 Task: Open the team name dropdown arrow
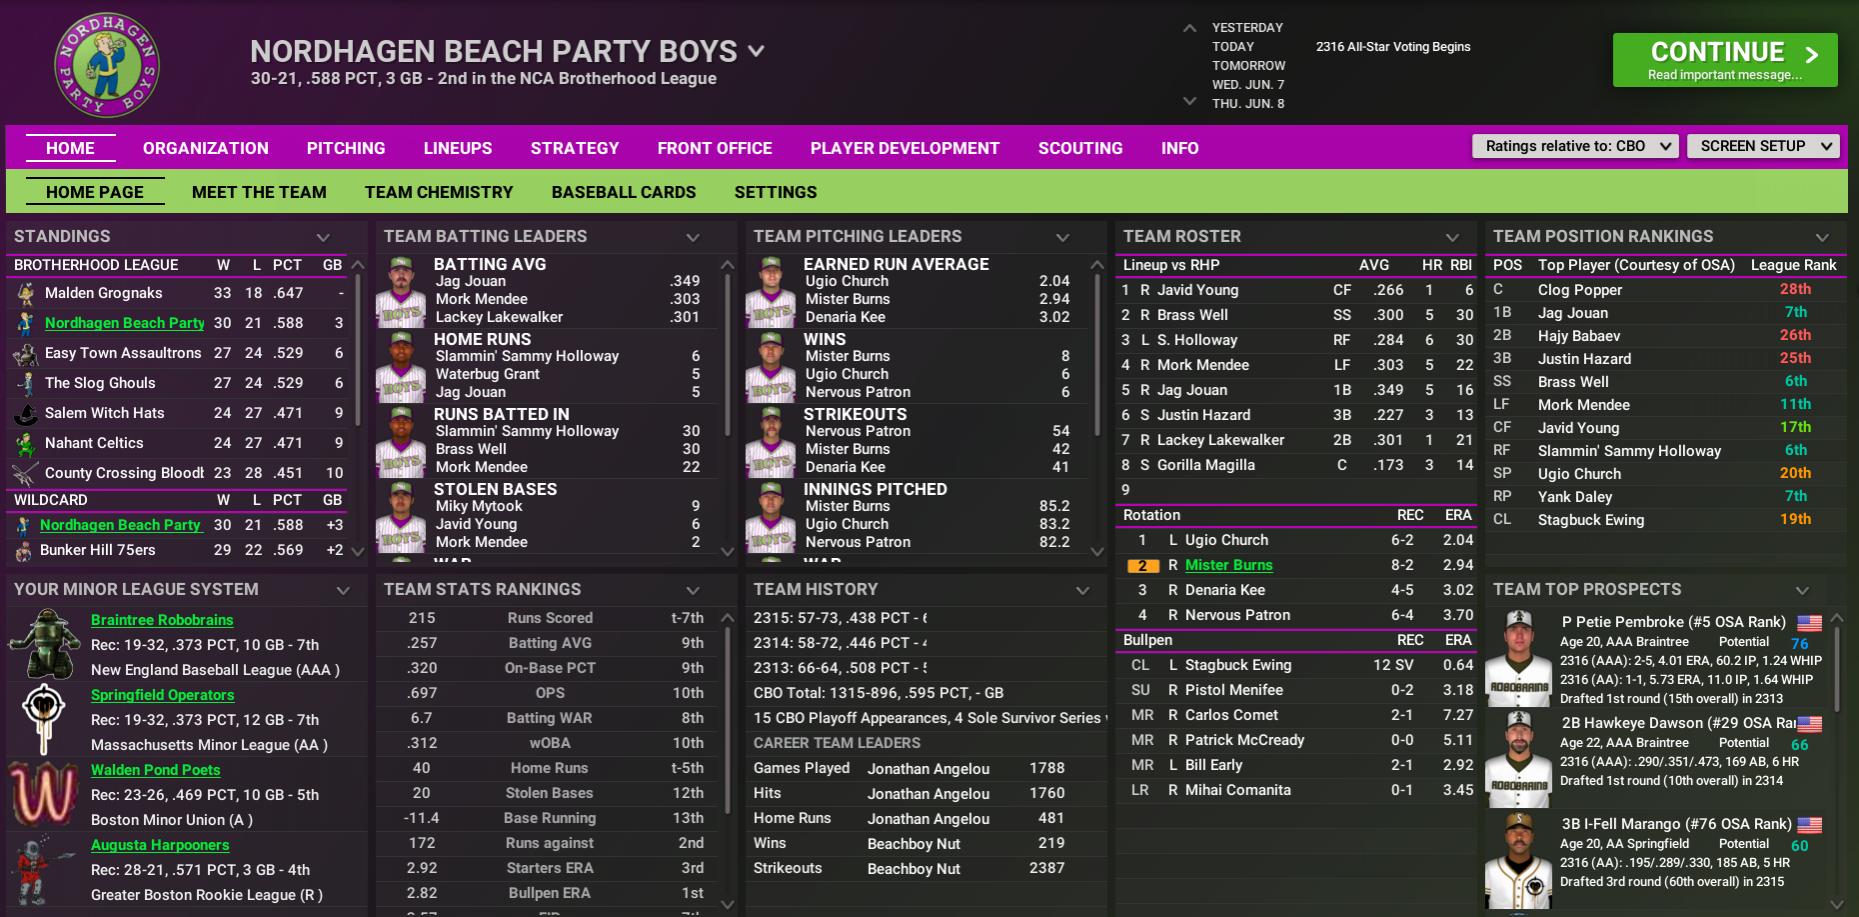coord(757,51)
